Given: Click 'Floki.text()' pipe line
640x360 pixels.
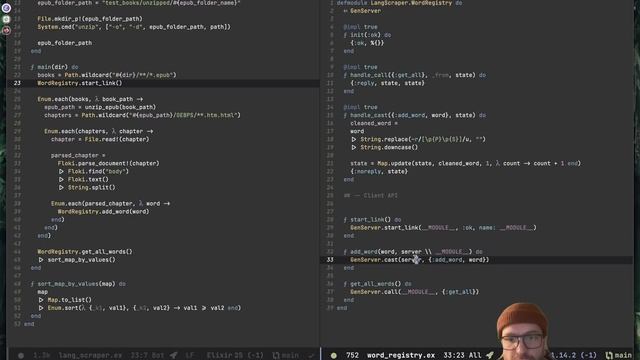Looking at the screenshot, I should click(83, 179).
